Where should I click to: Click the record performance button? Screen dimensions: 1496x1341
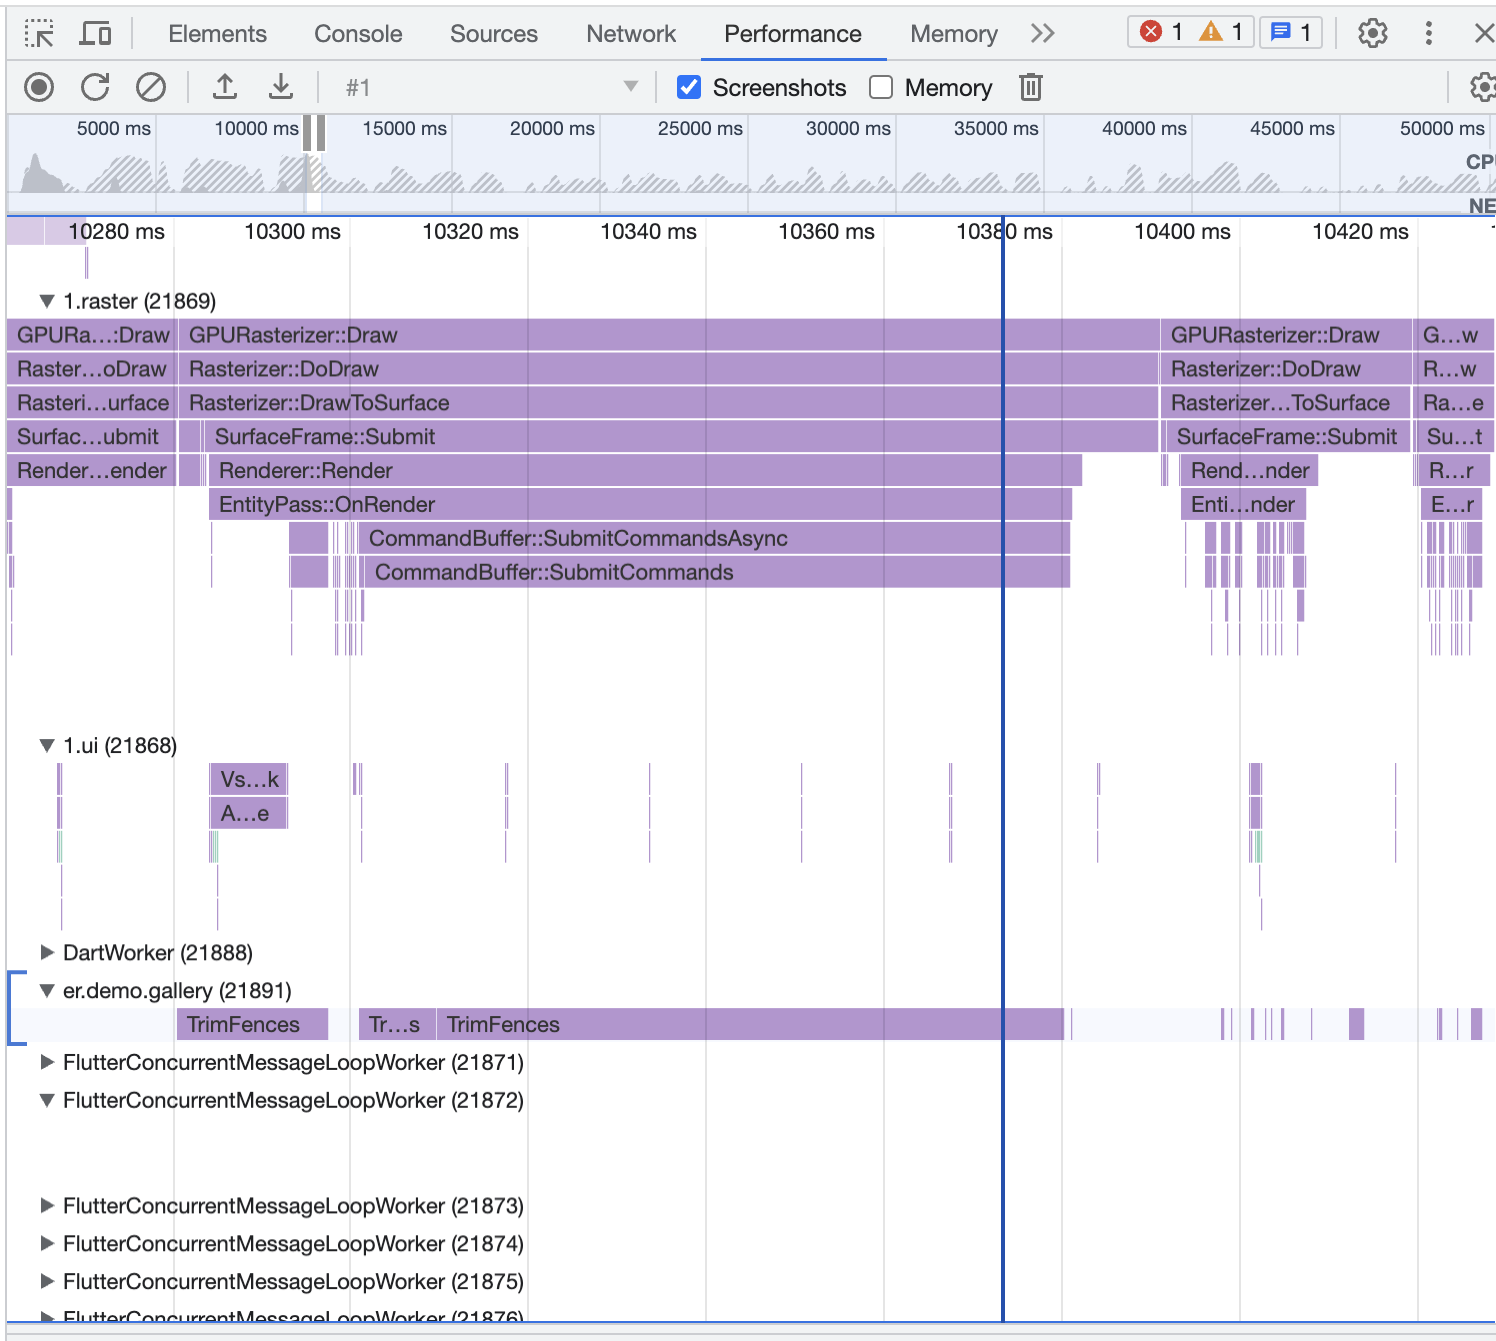38,87
